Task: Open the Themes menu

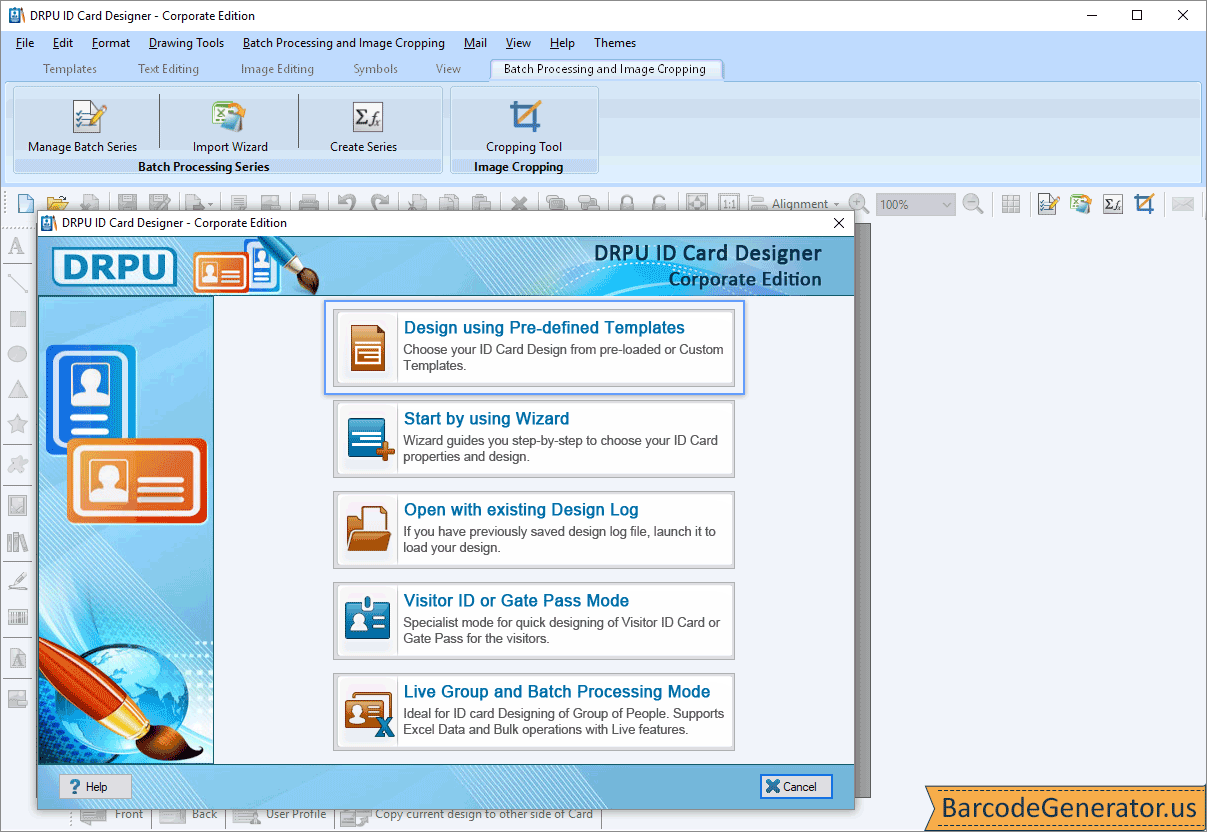Action: [615, 43]
